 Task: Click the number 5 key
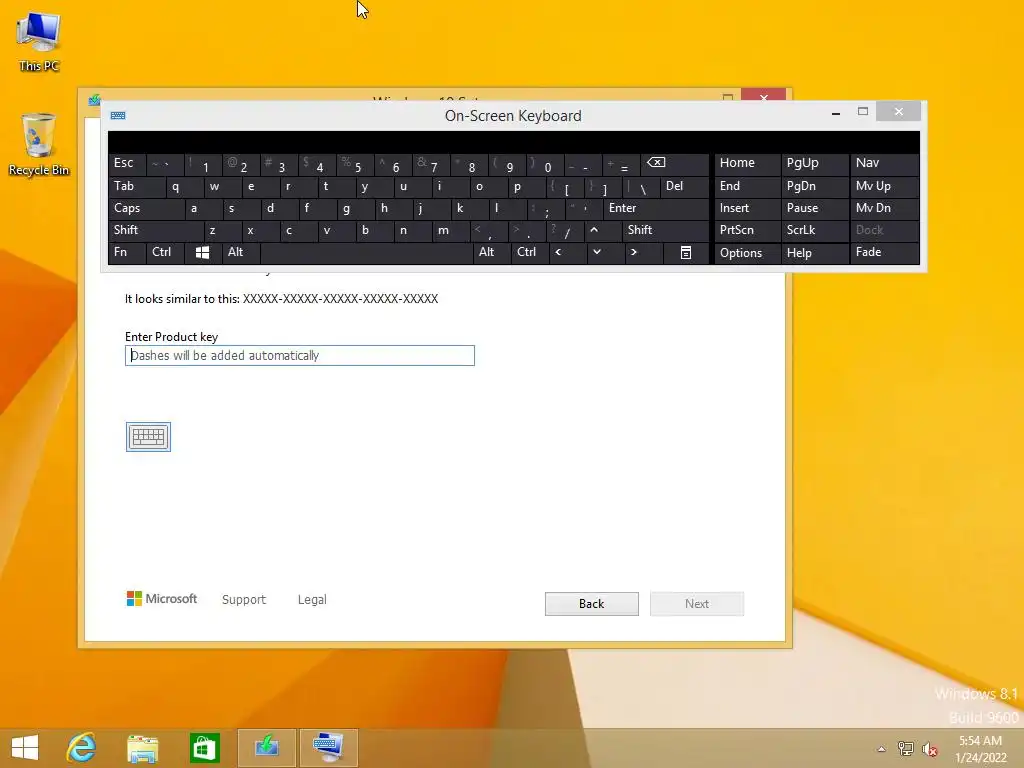(x=355, y=164)
